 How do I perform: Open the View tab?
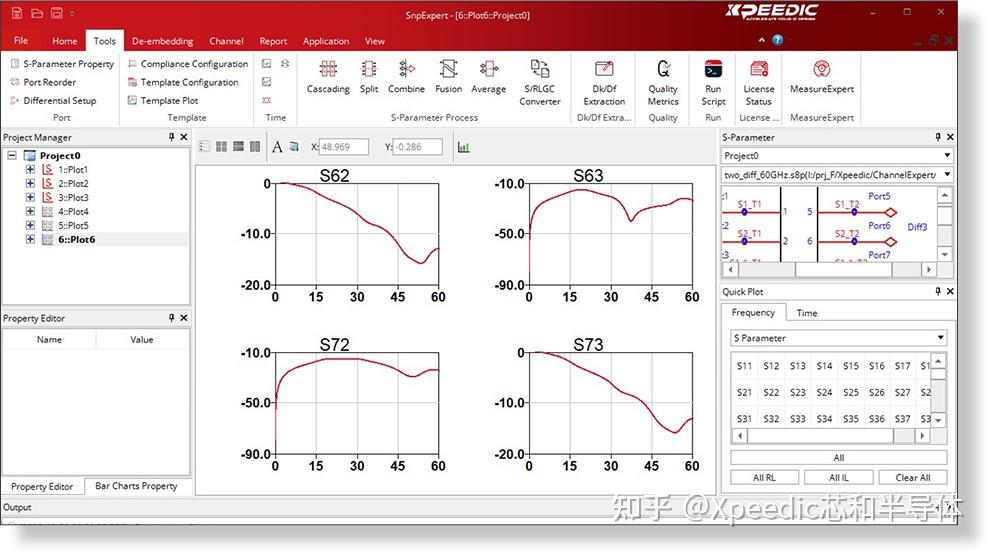point(374,41)
